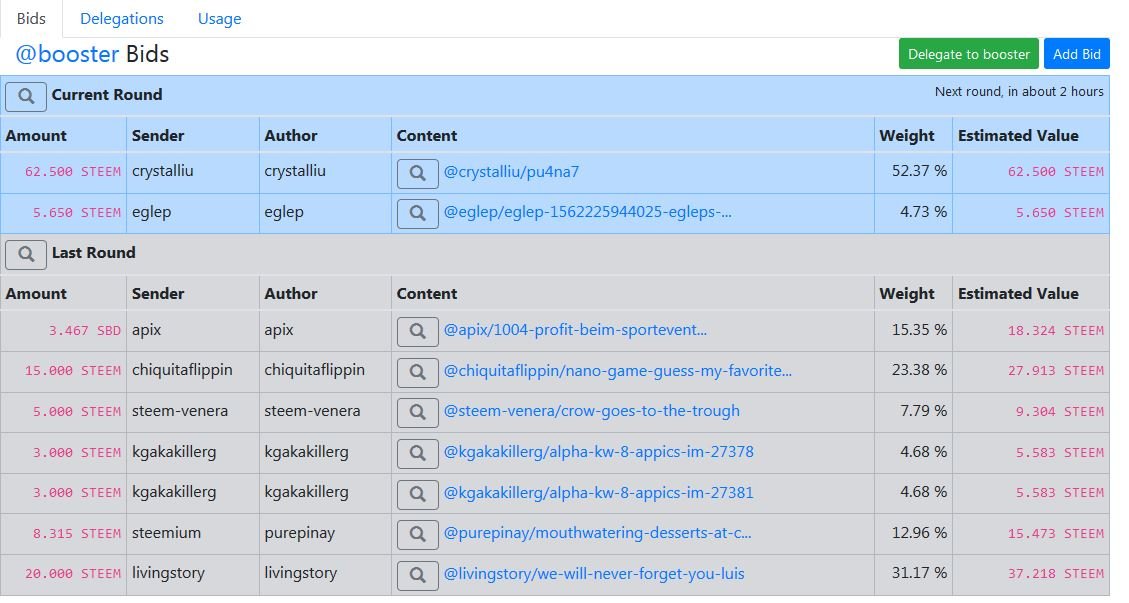Preview content for eglep bid row
The image size is (1129, 603).
[418, 213]
